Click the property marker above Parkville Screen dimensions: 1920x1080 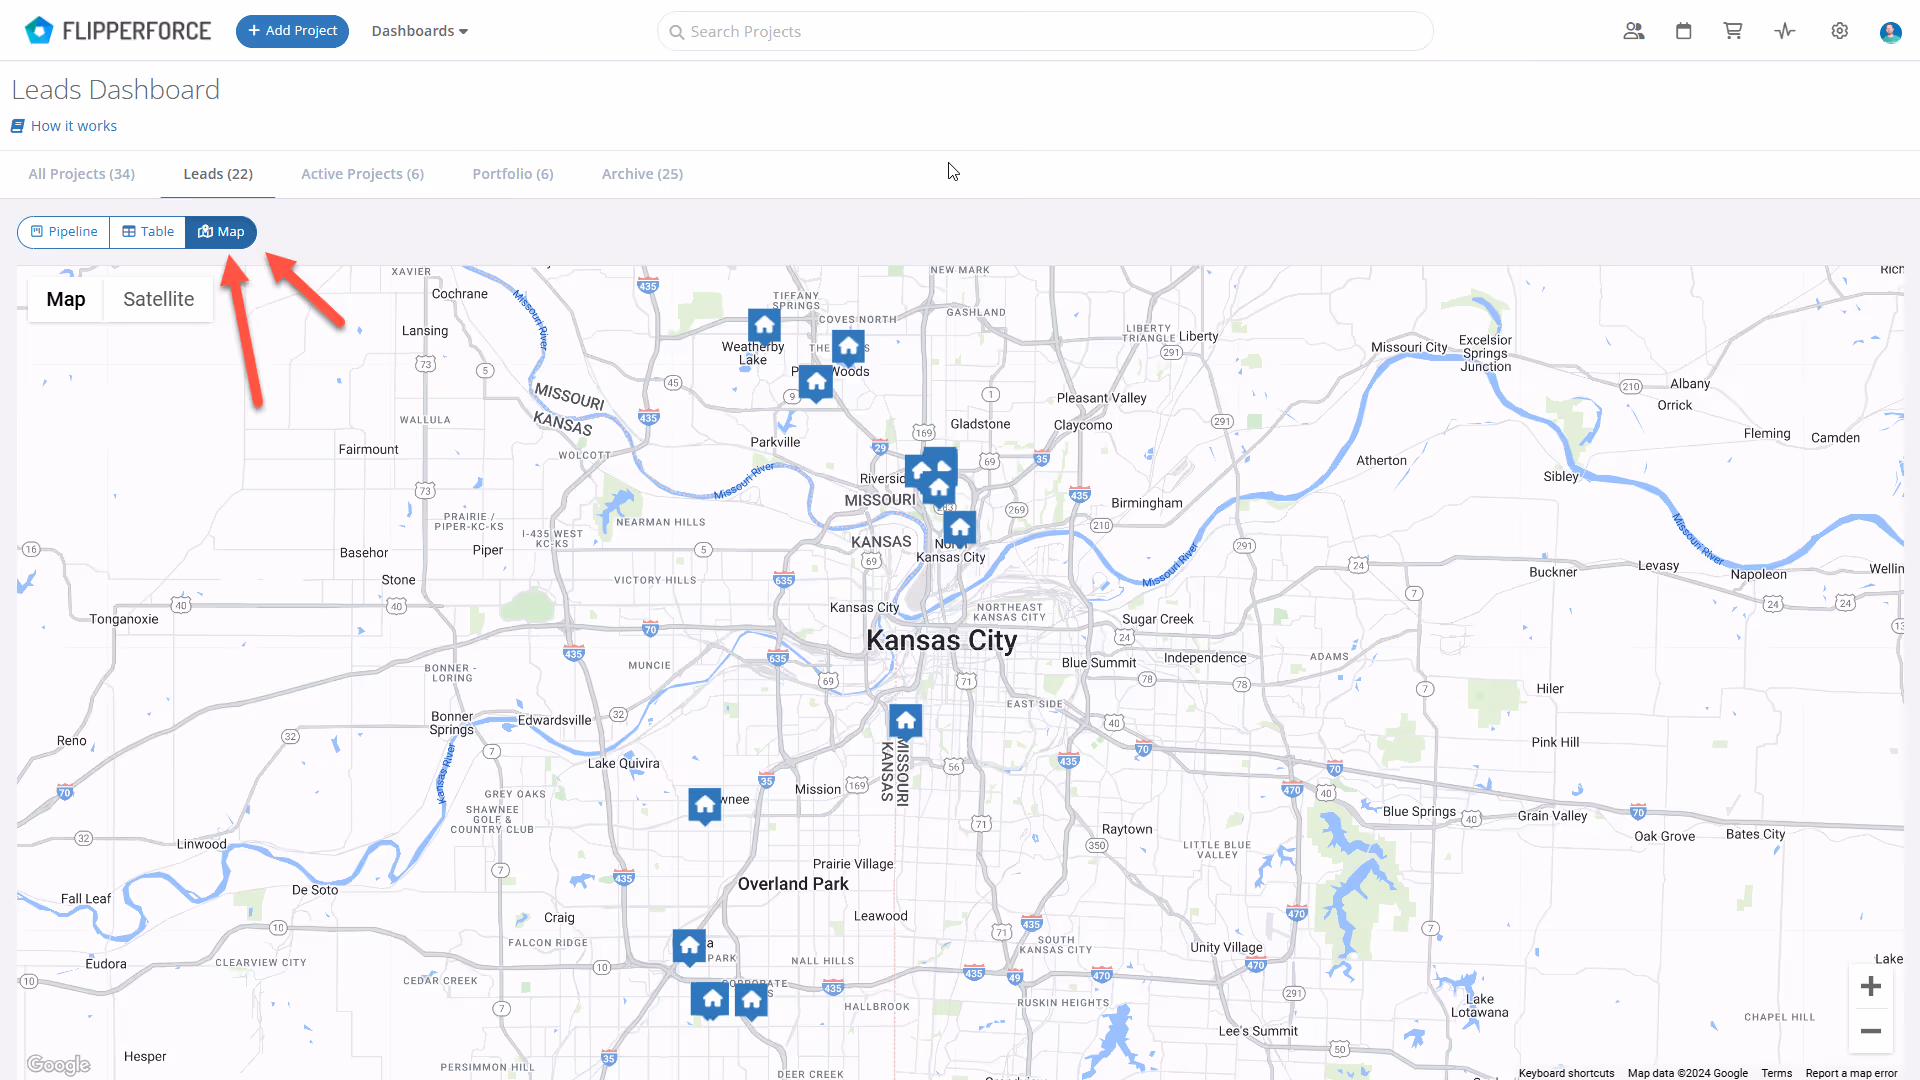[x=816, y=384]
